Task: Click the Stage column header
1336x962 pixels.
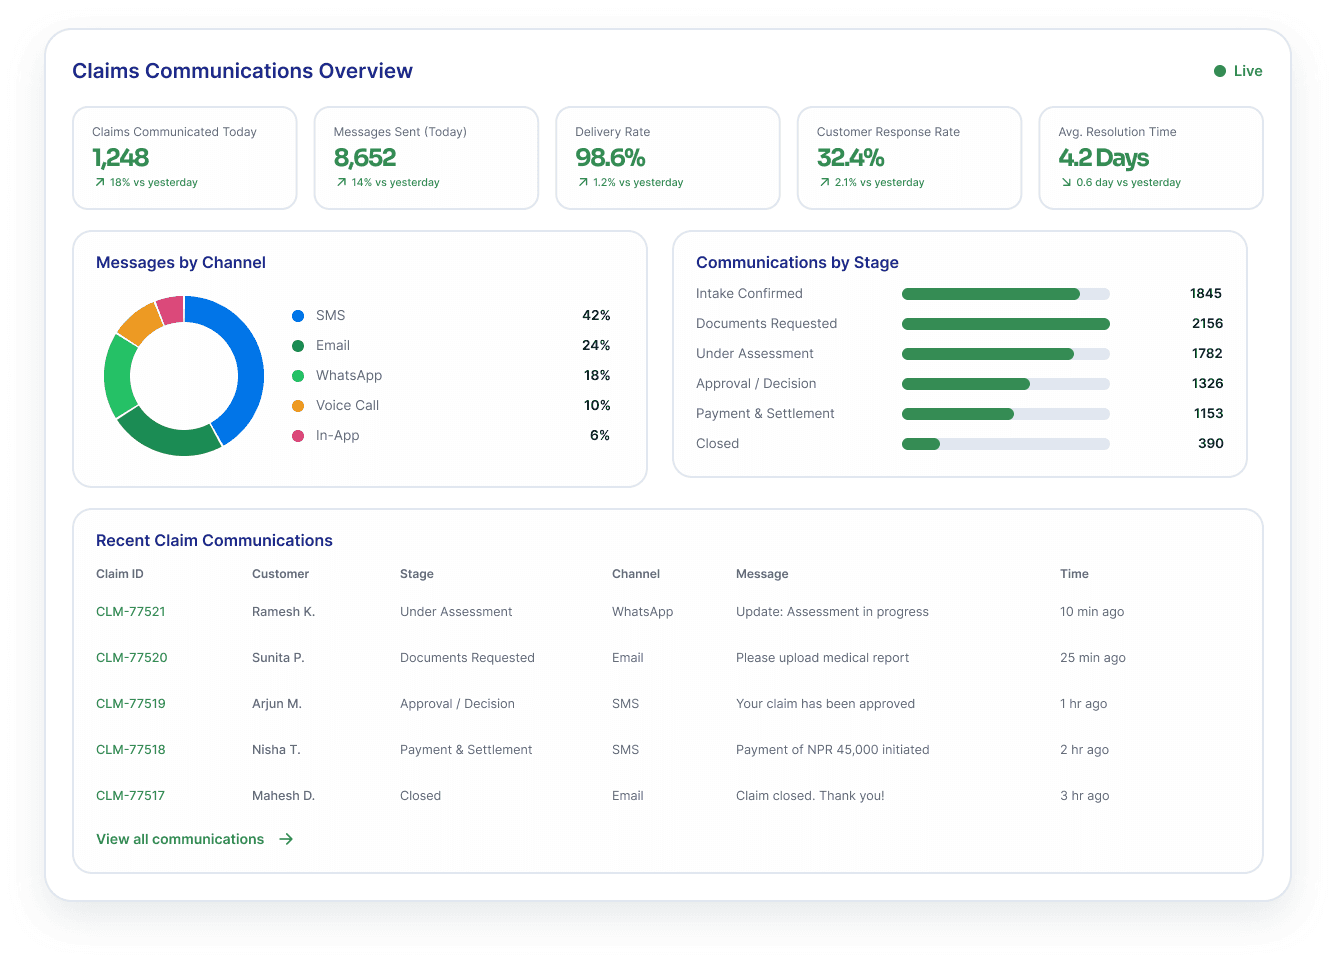Action: 417,574
